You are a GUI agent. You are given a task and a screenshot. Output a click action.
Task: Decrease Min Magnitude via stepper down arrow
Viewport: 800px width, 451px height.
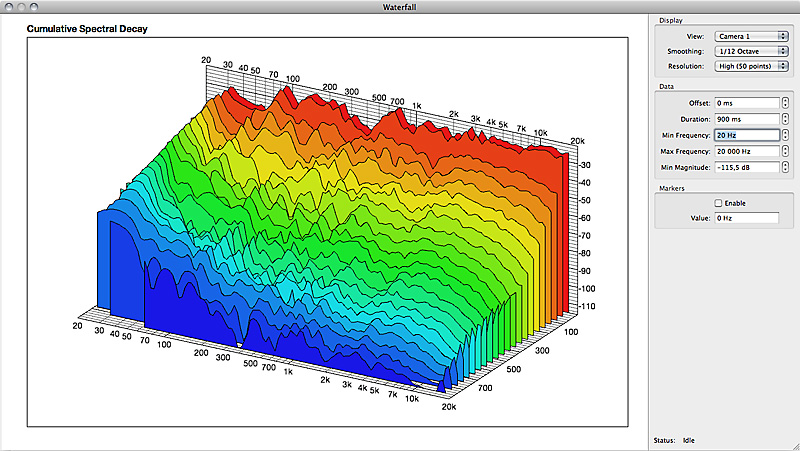(786, 171)
